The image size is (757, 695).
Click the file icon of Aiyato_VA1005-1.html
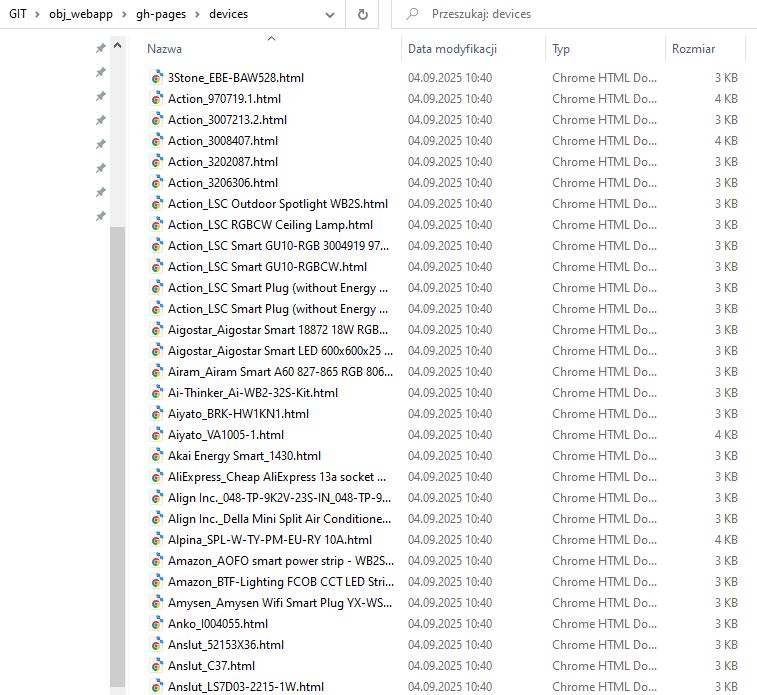click(156, 435)
